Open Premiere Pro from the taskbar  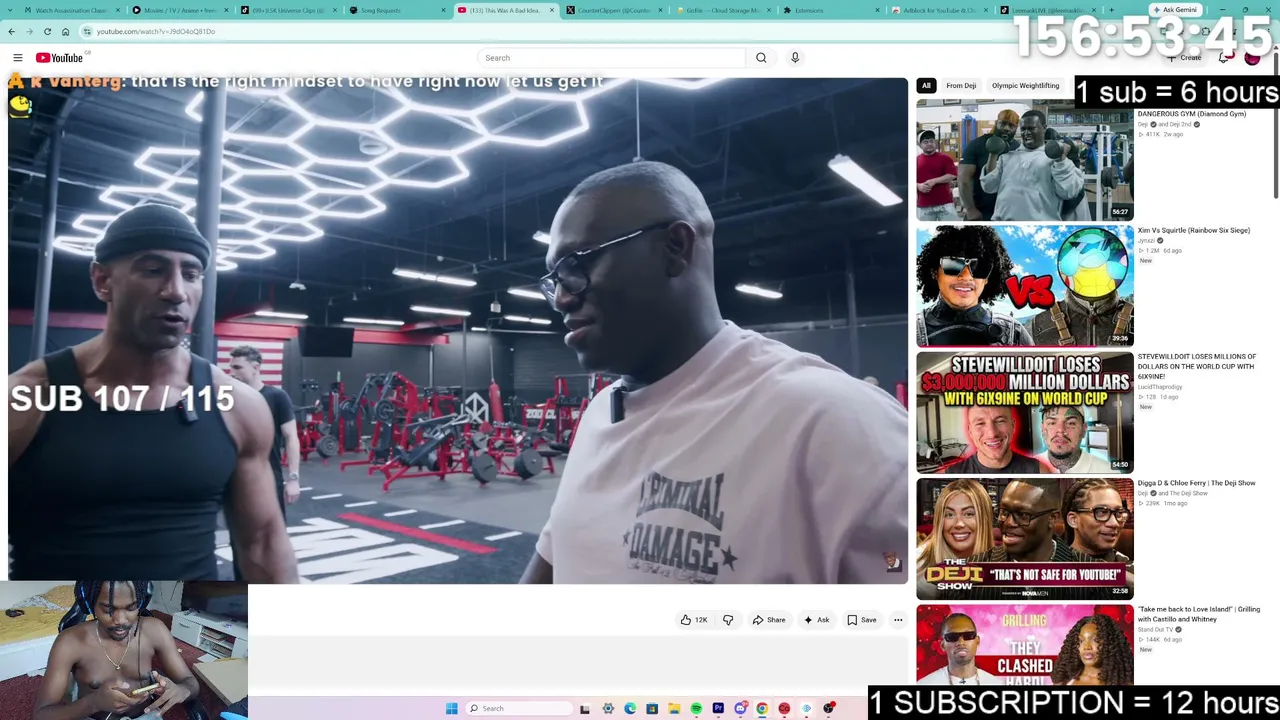point(718,709)
